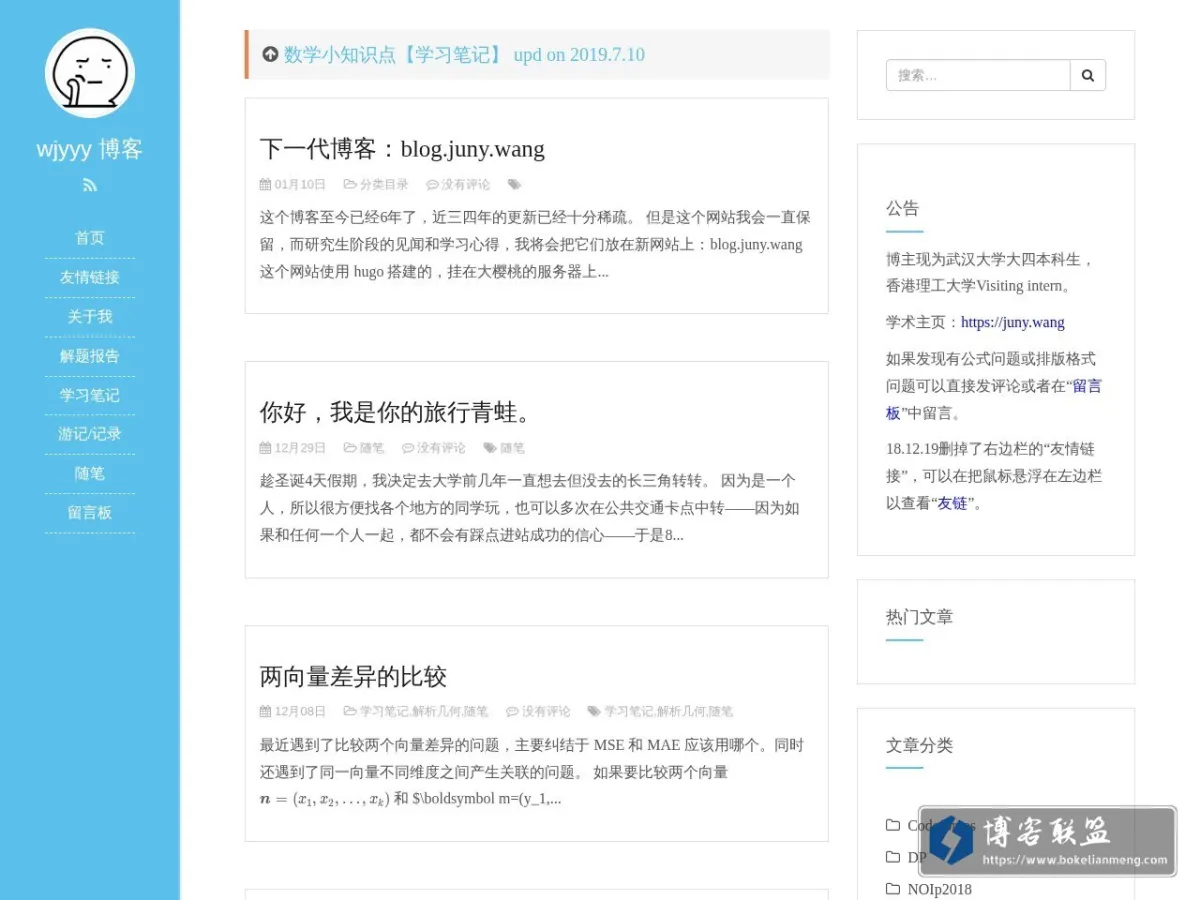Click the 热门文章 widget heading

point(919,617)
